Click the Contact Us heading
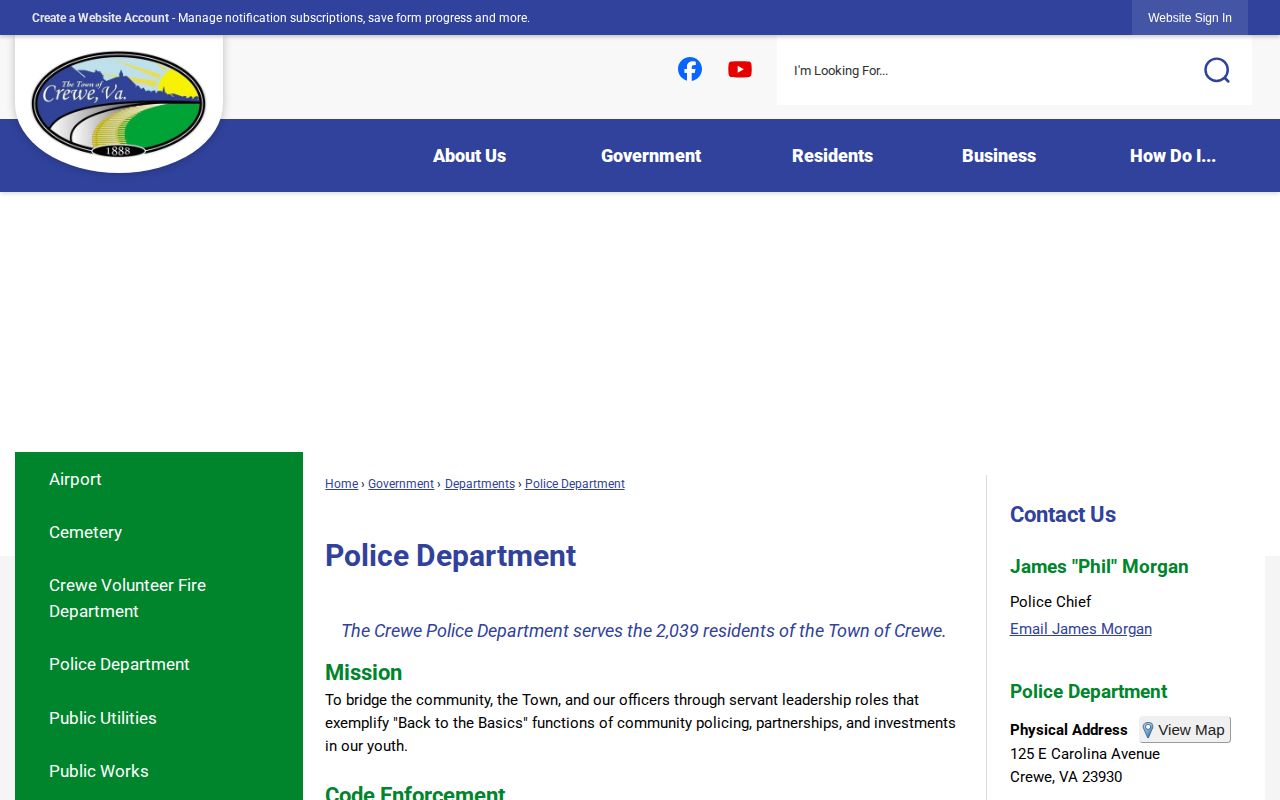 coord(1063,515)
